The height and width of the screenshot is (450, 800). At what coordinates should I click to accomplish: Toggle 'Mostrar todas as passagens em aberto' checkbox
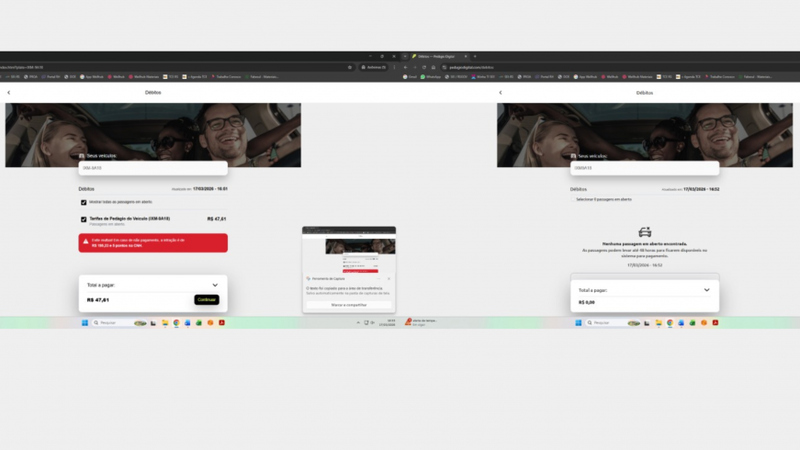[84, 202]
